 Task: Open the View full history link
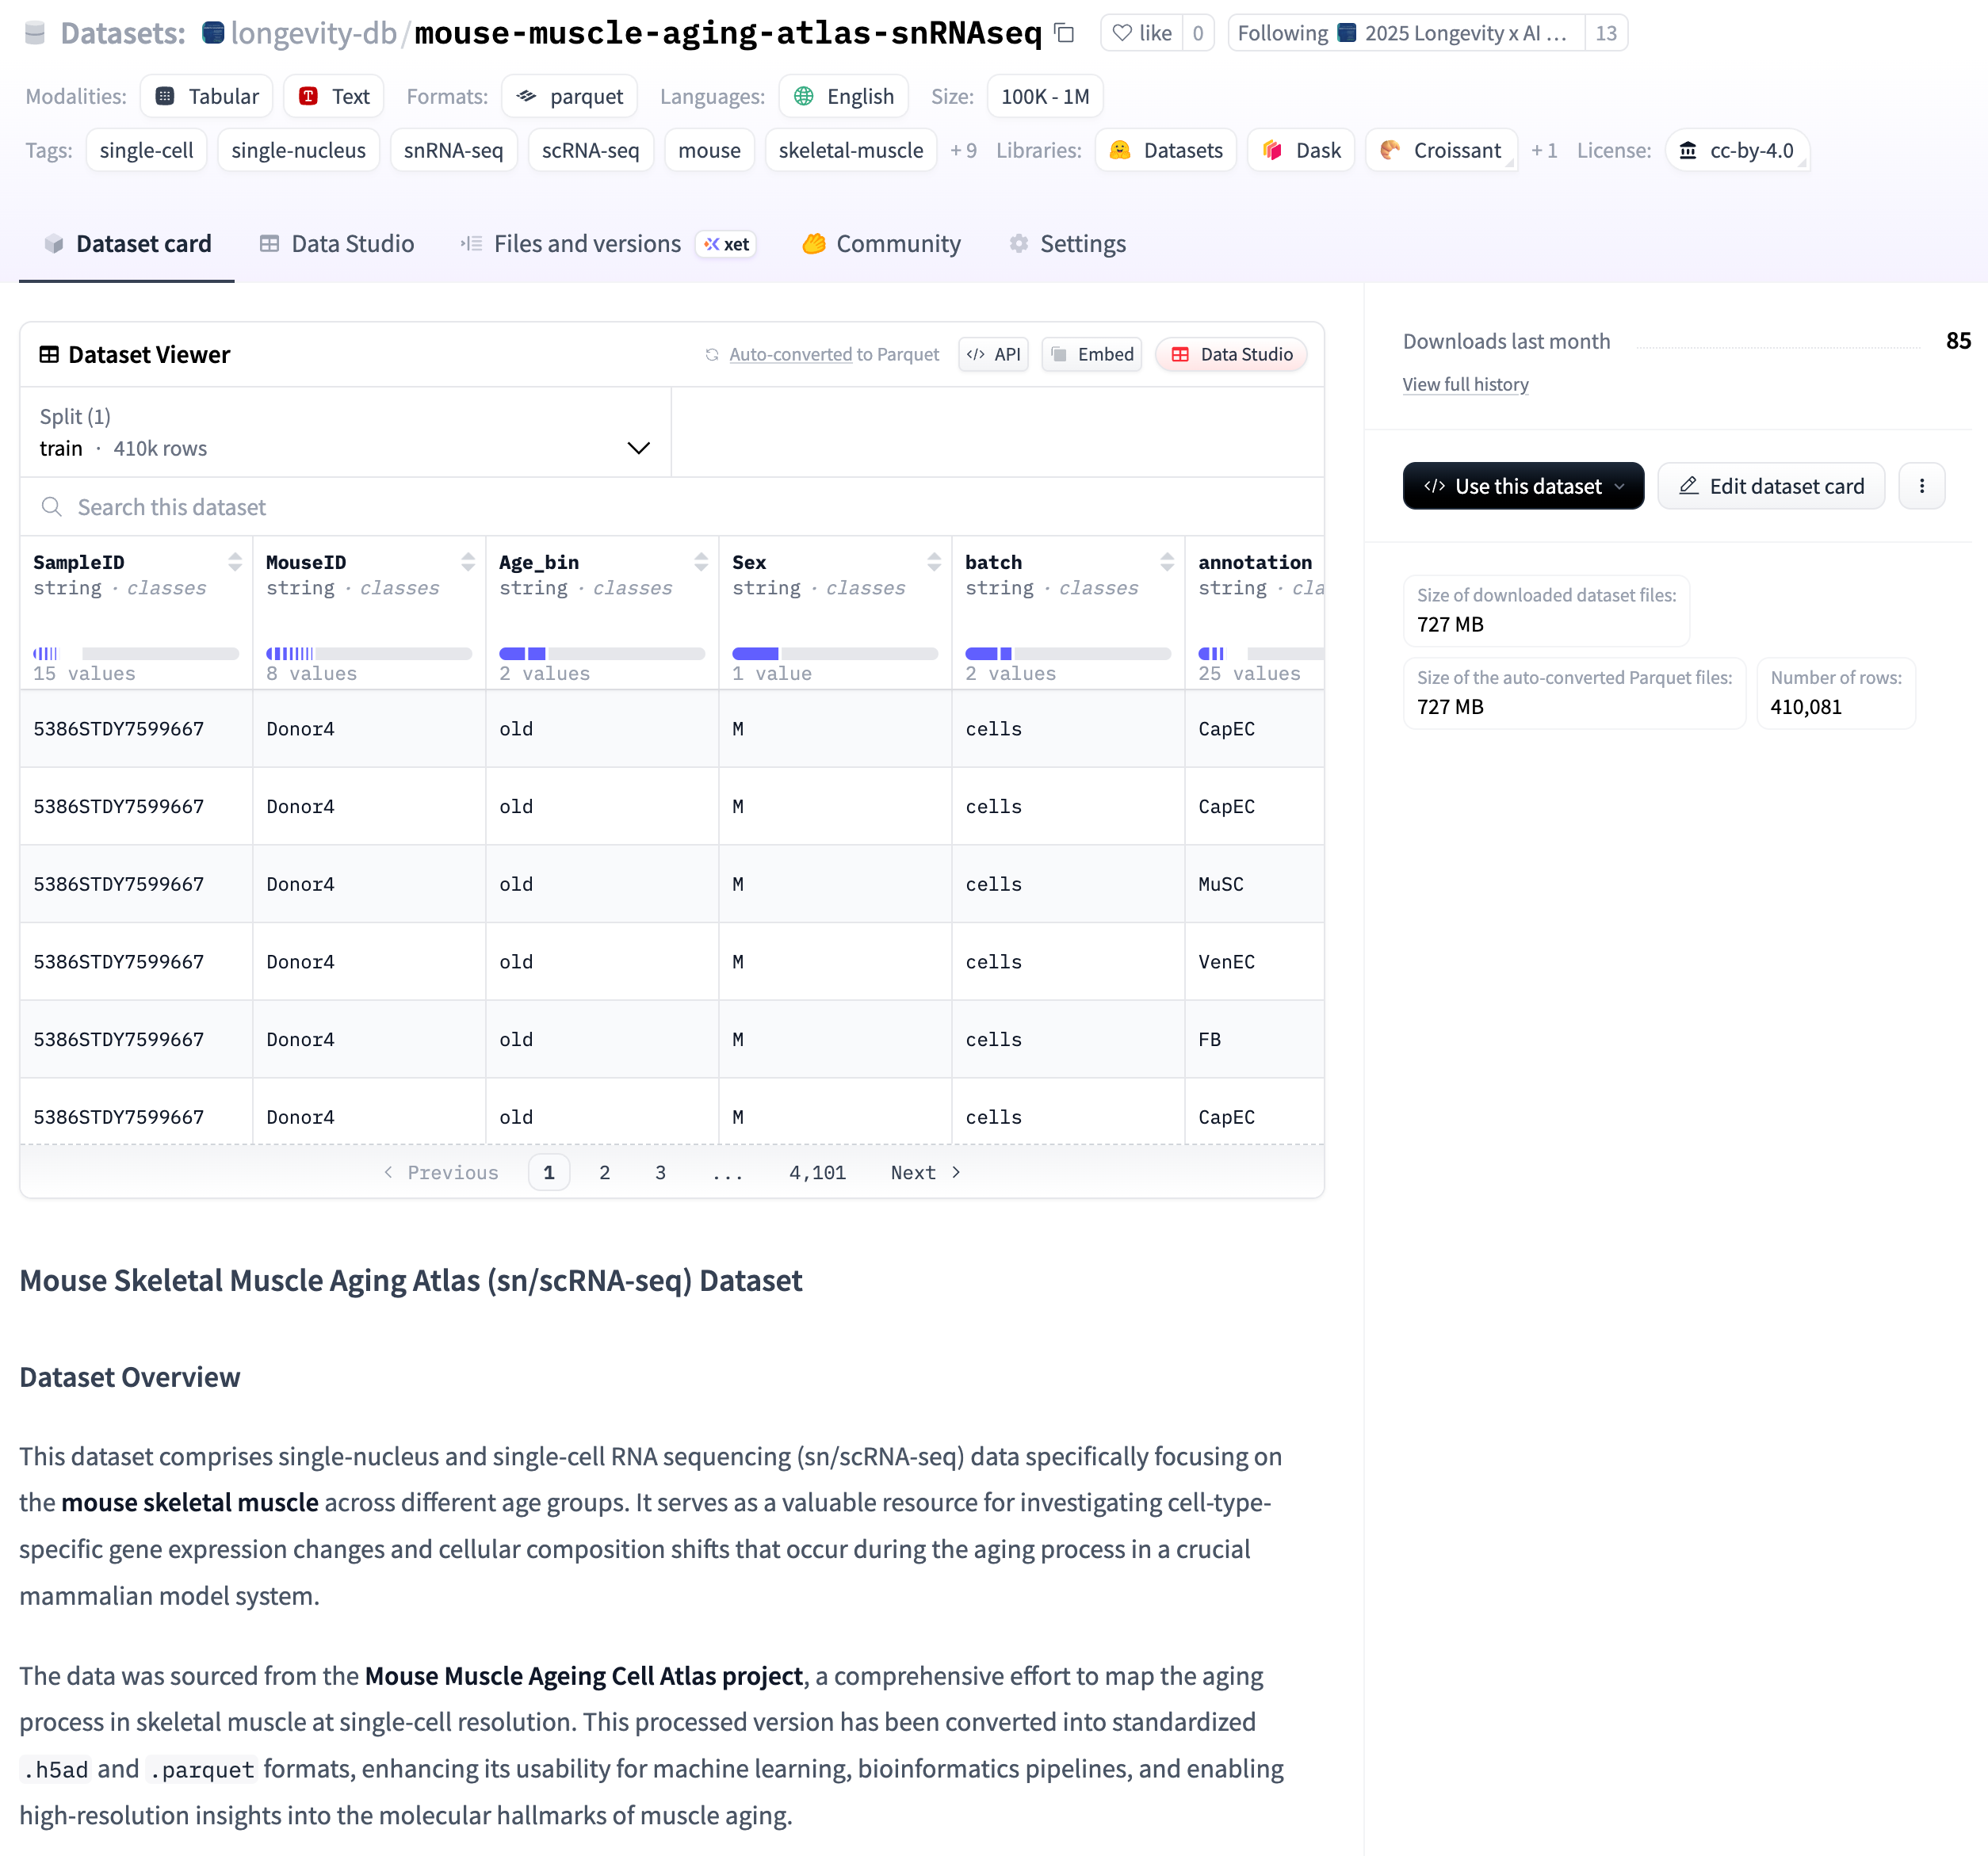click(1465, 384)
